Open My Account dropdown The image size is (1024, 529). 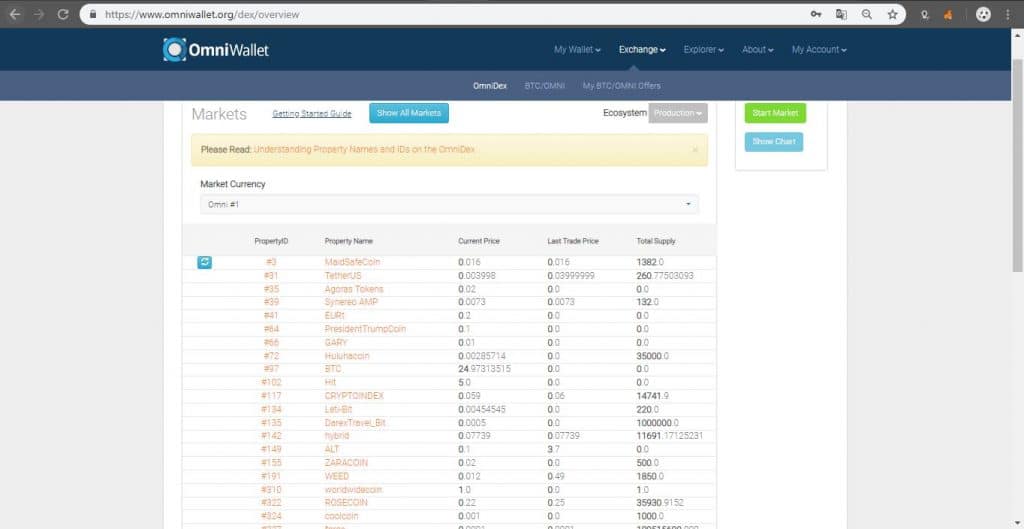[819, 50]
